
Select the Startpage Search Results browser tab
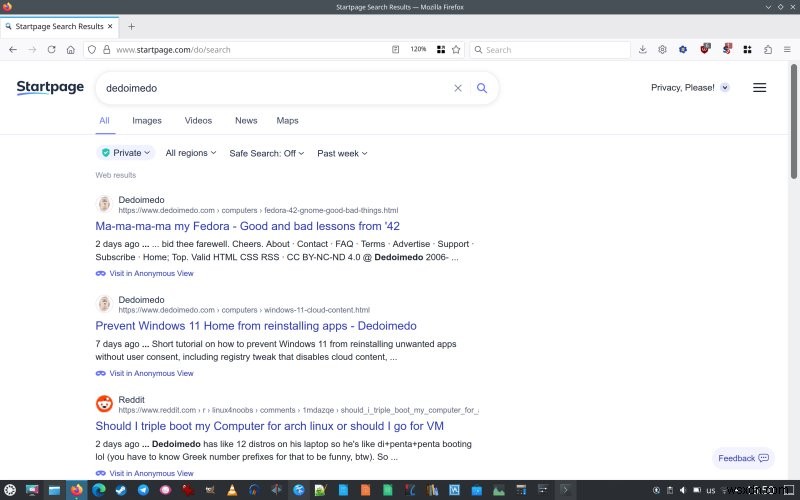[59, 27]
